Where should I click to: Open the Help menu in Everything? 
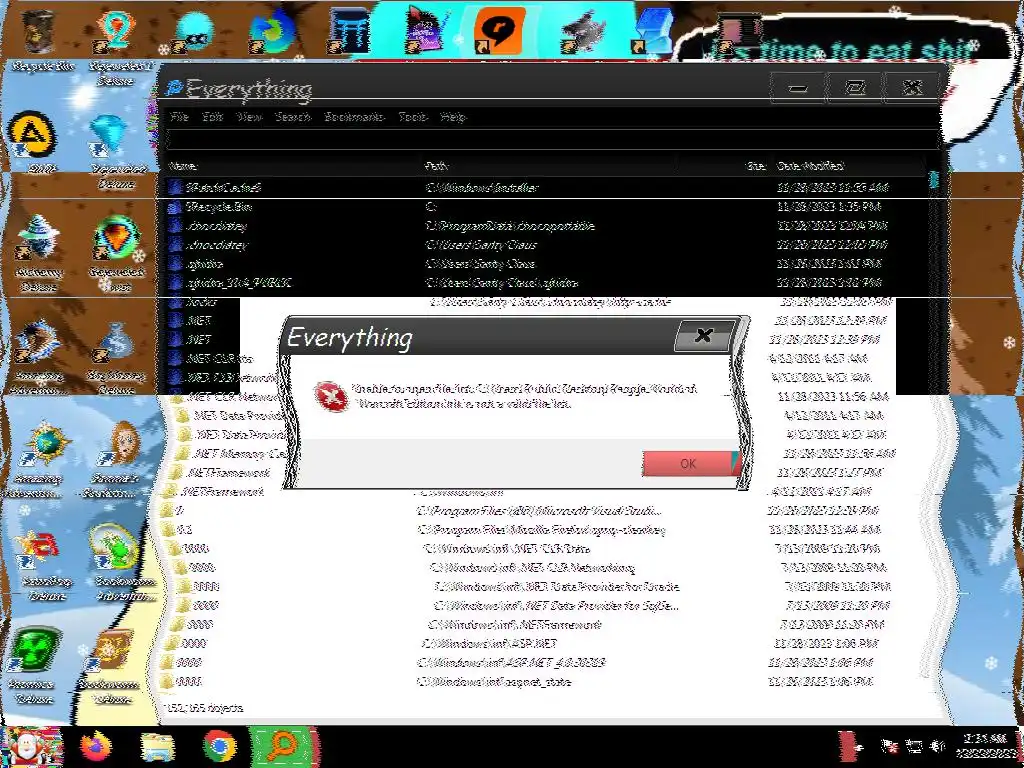pos(453,116)
